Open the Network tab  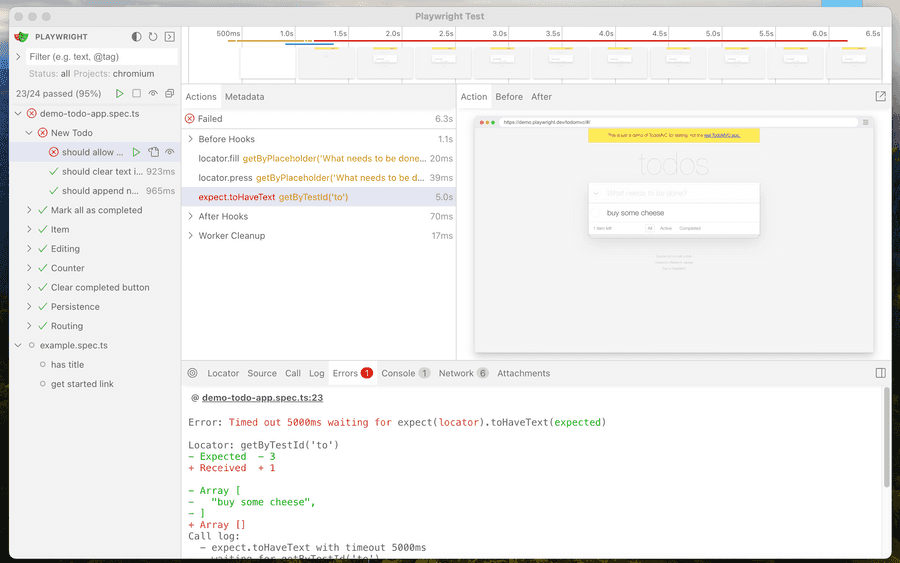463,373
